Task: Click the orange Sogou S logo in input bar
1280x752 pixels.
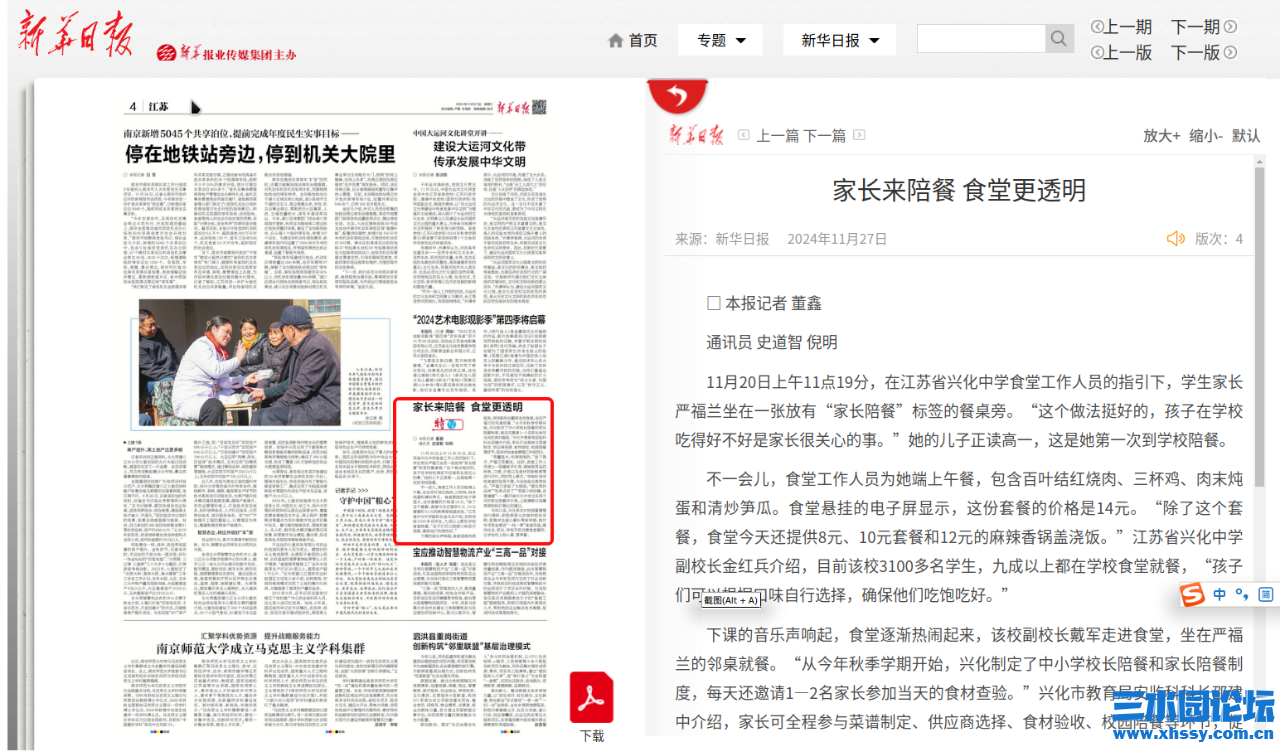Action: click(x=1192, y=594)
